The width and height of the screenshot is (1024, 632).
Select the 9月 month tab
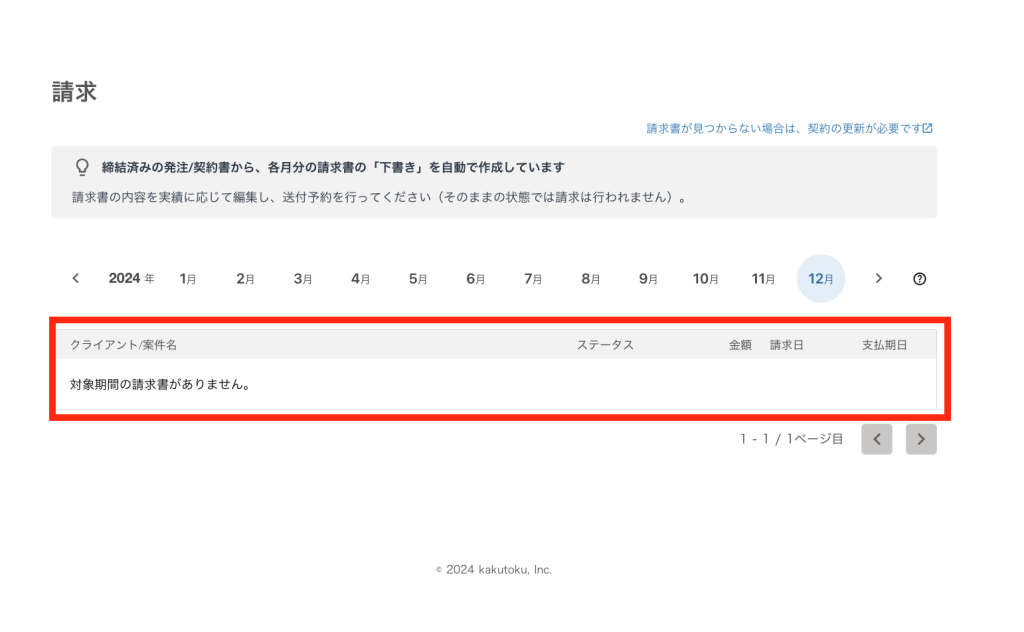click(648, 279)
